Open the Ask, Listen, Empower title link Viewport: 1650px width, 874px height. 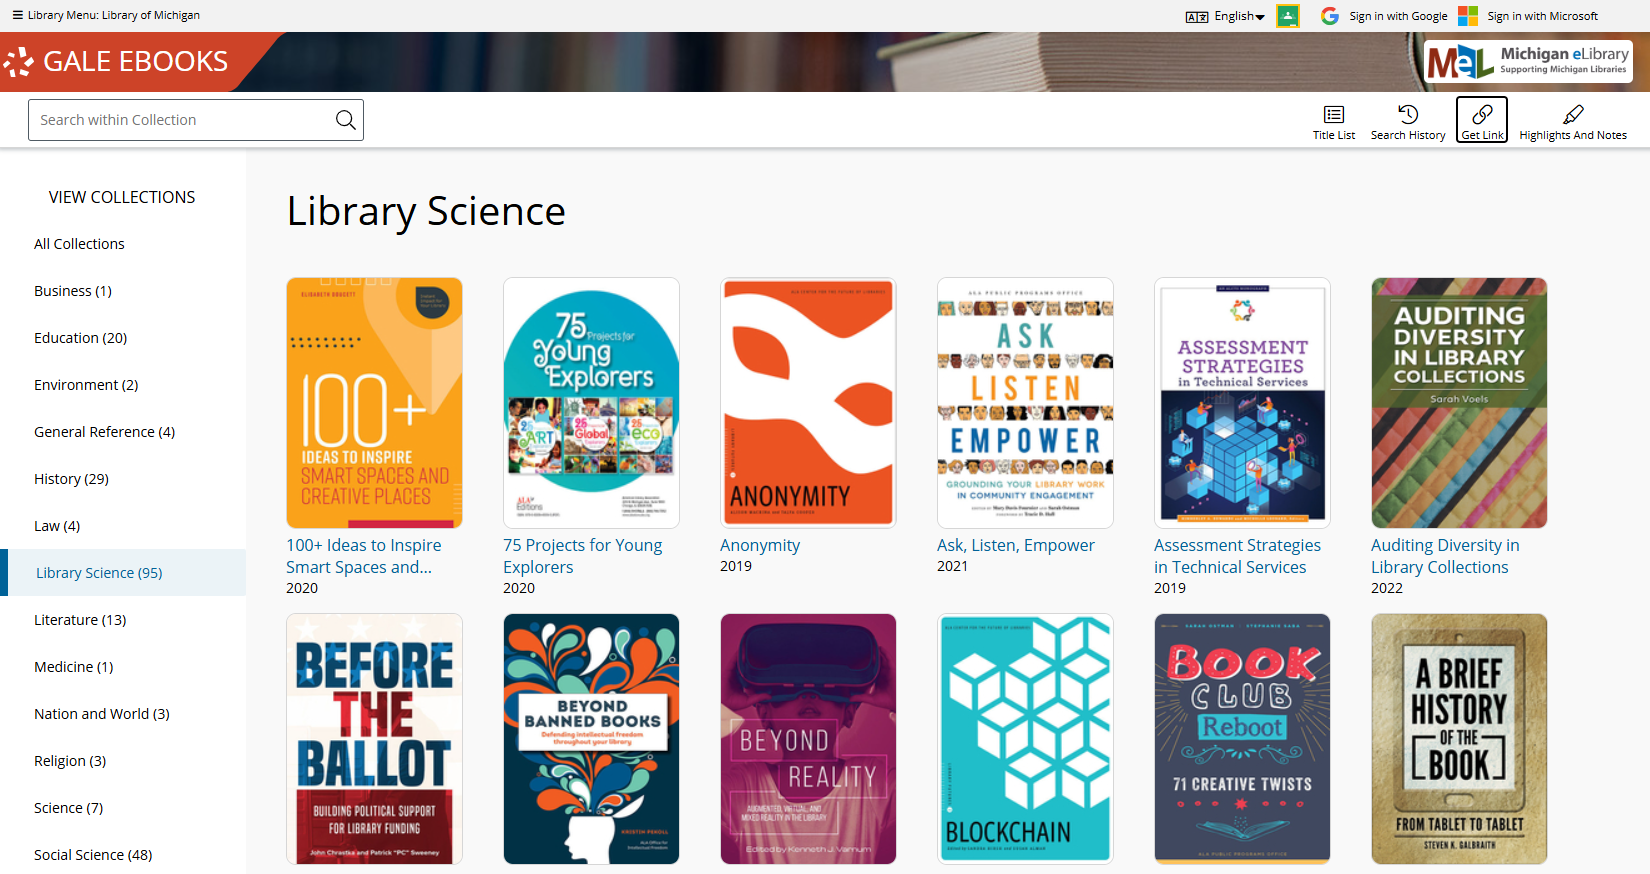pos(1015,545)
